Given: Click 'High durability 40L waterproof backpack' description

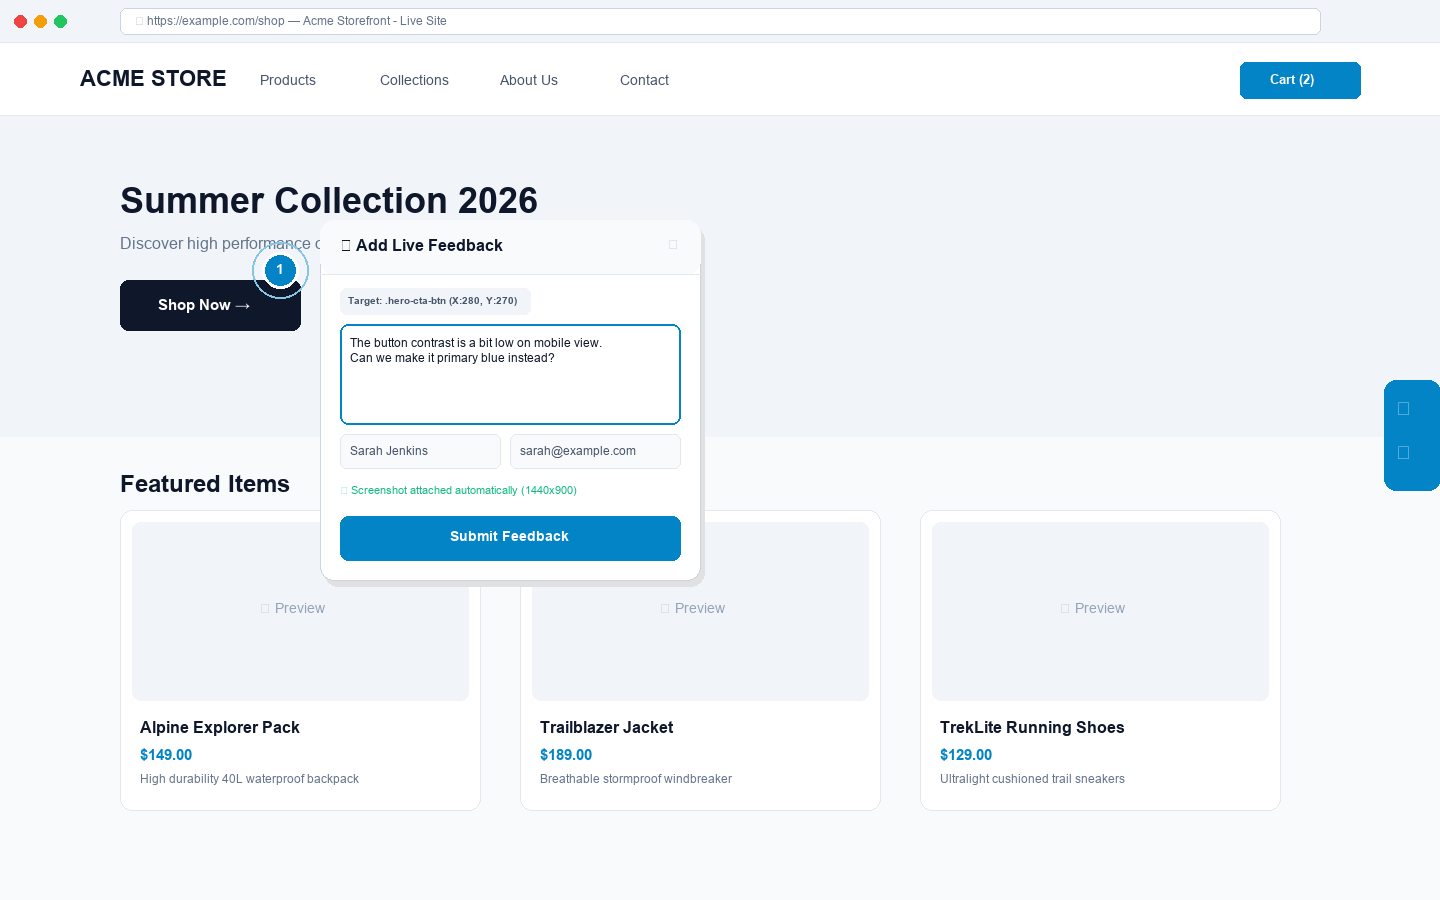Looking at the screenshot, I should point(250,779).
